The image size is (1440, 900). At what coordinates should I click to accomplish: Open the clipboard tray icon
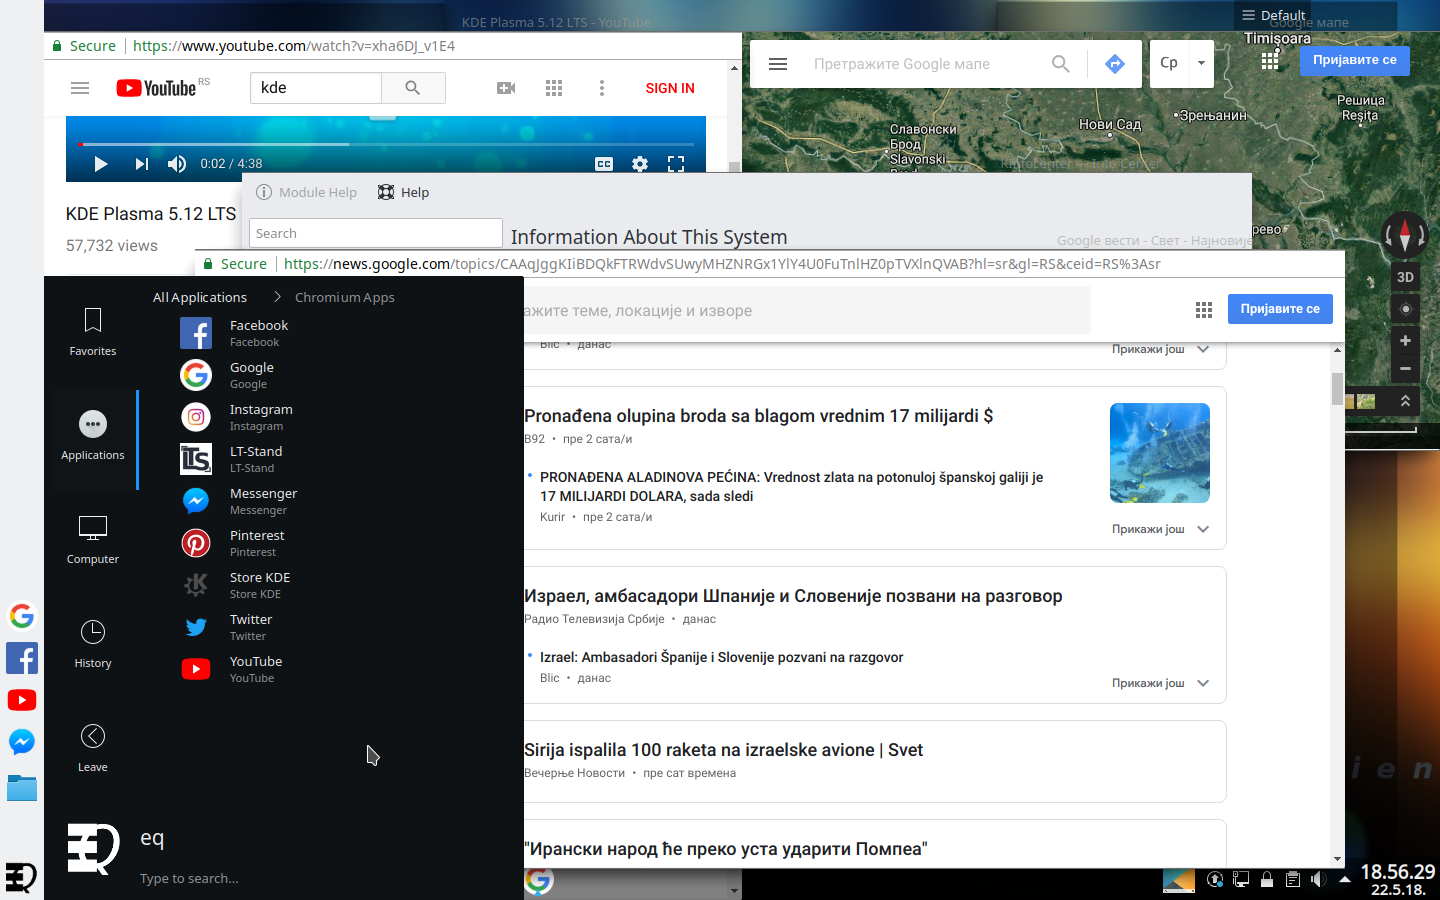click(1292, 879)
